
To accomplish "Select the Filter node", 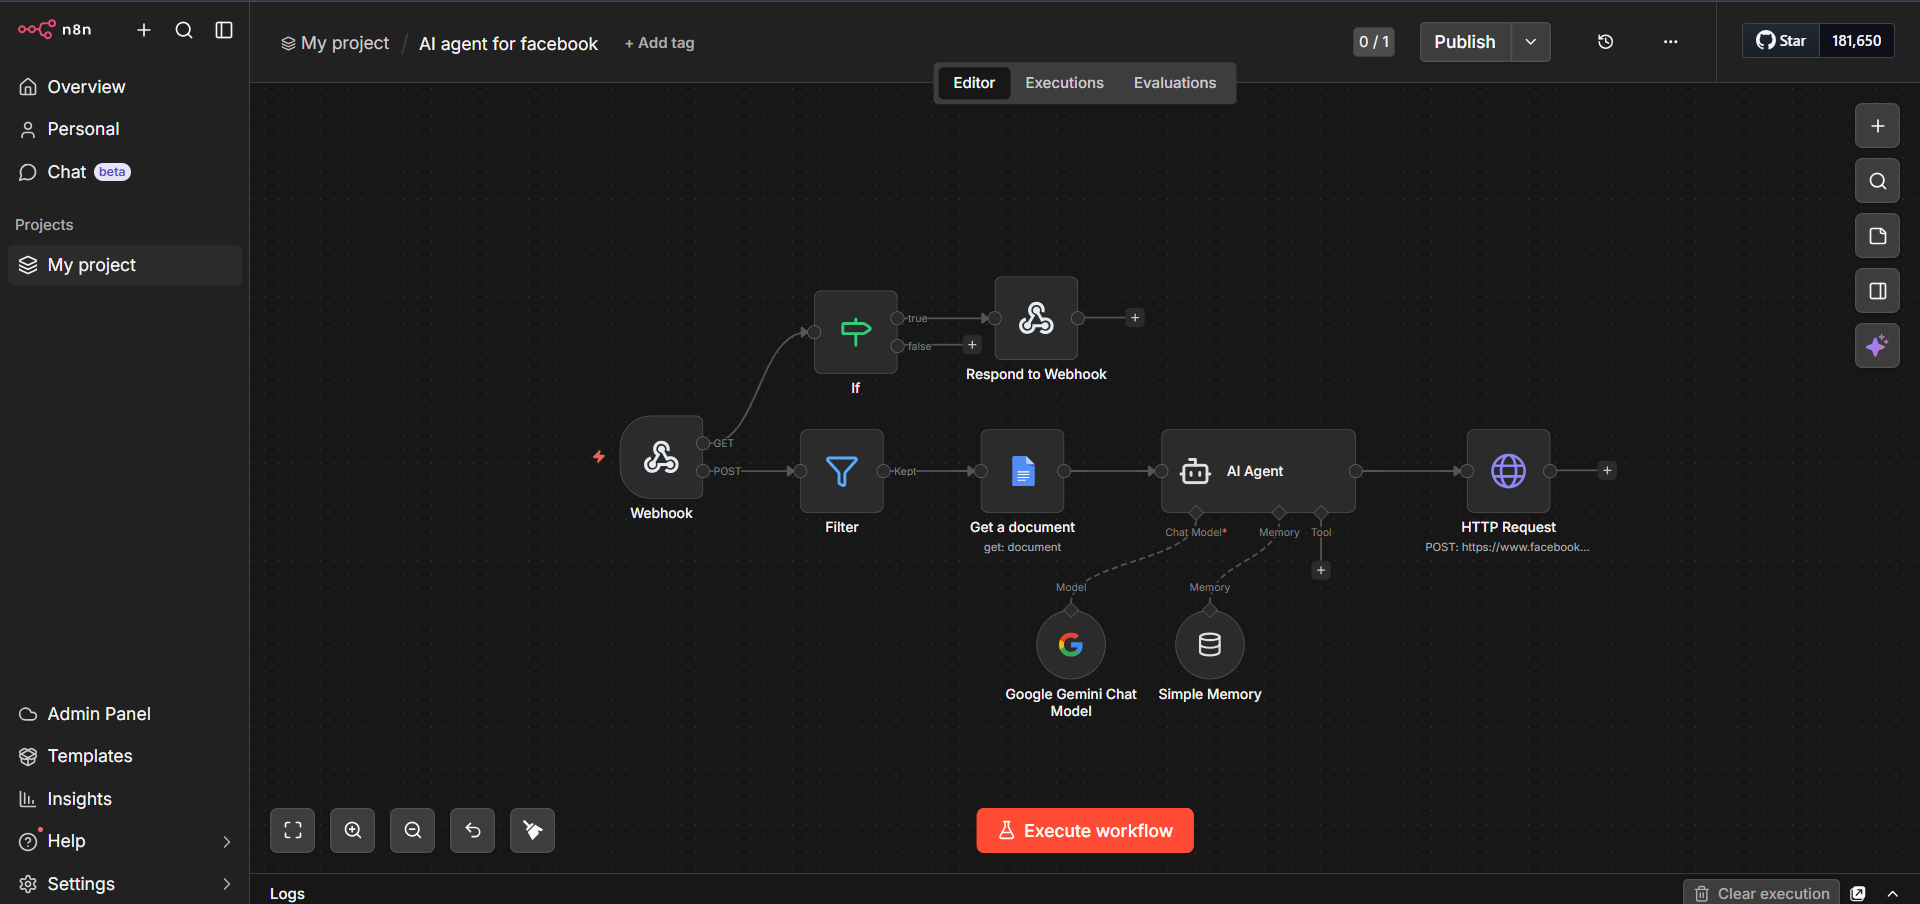I will 841,471.
